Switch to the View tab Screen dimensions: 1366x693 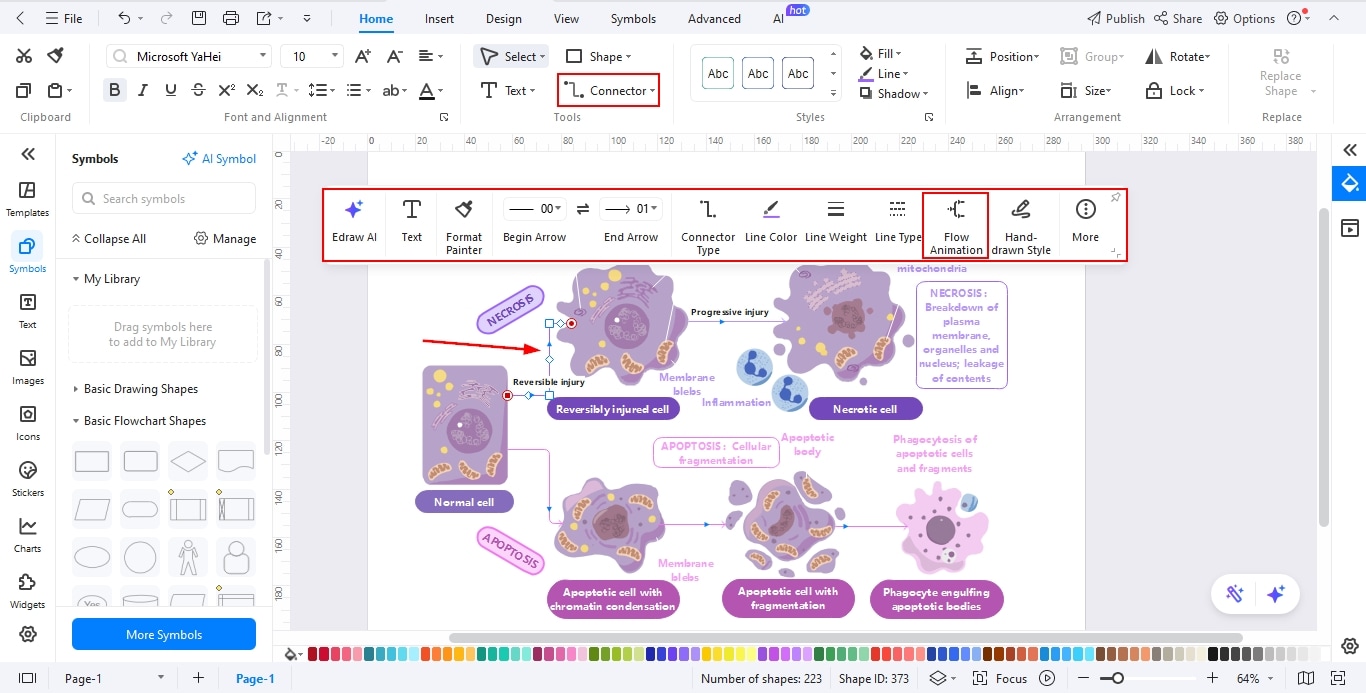566,18
